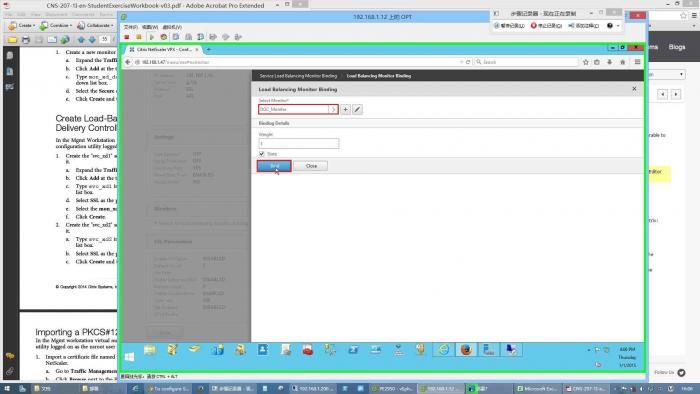Go to previous page arrow in Acrobat
700x394 pixels.
pos(81,40)
